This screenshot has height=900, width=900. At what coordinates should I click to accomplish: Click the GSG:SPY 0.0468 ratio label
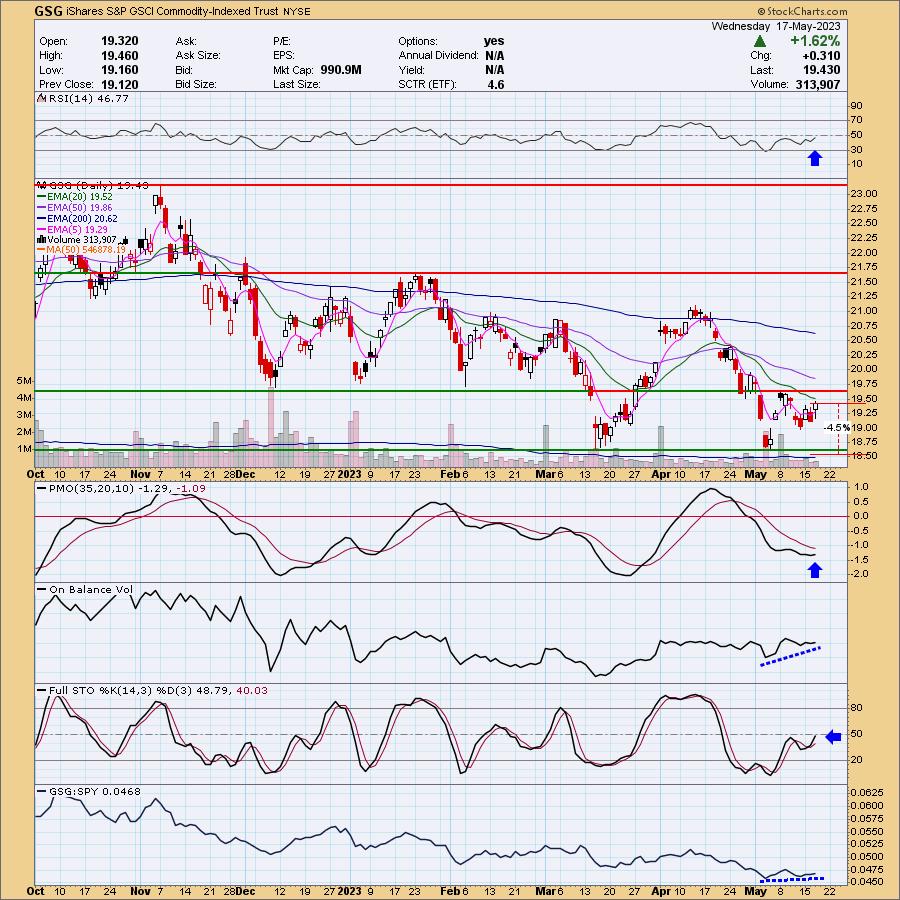[x=95, y=791]
